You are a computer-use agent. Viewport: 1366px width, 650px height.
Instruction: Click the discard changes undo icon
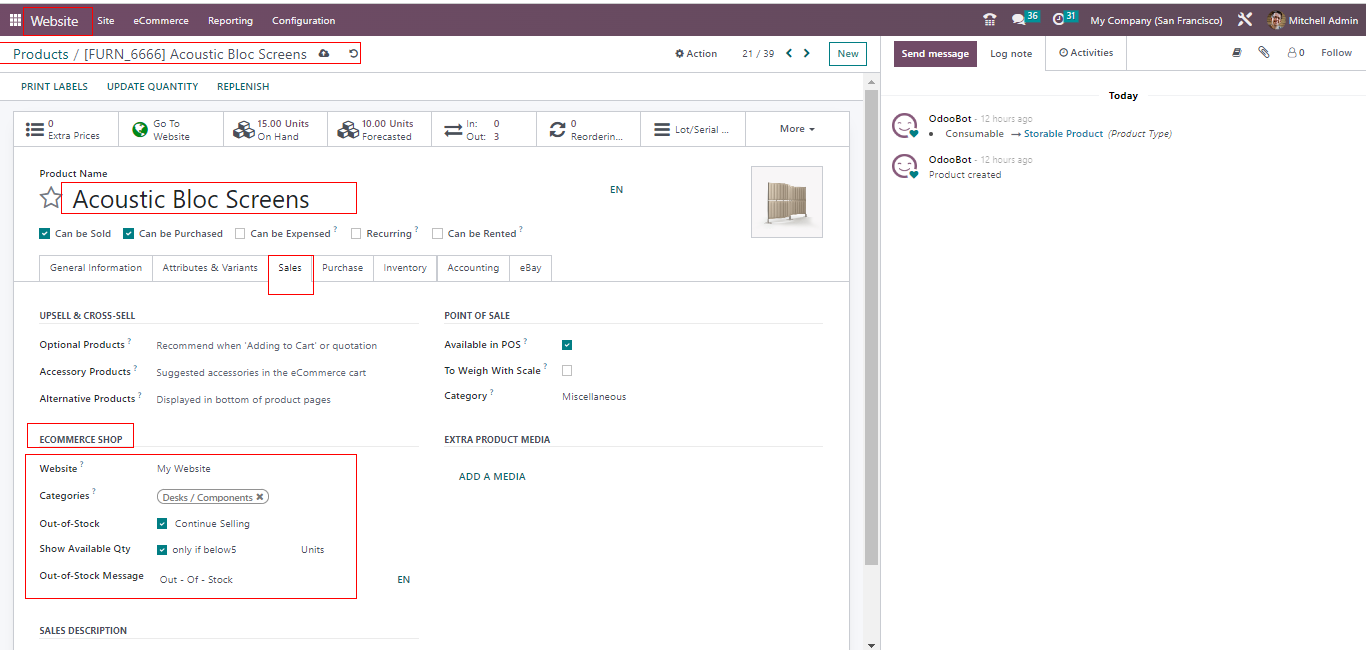coord(353,54)
